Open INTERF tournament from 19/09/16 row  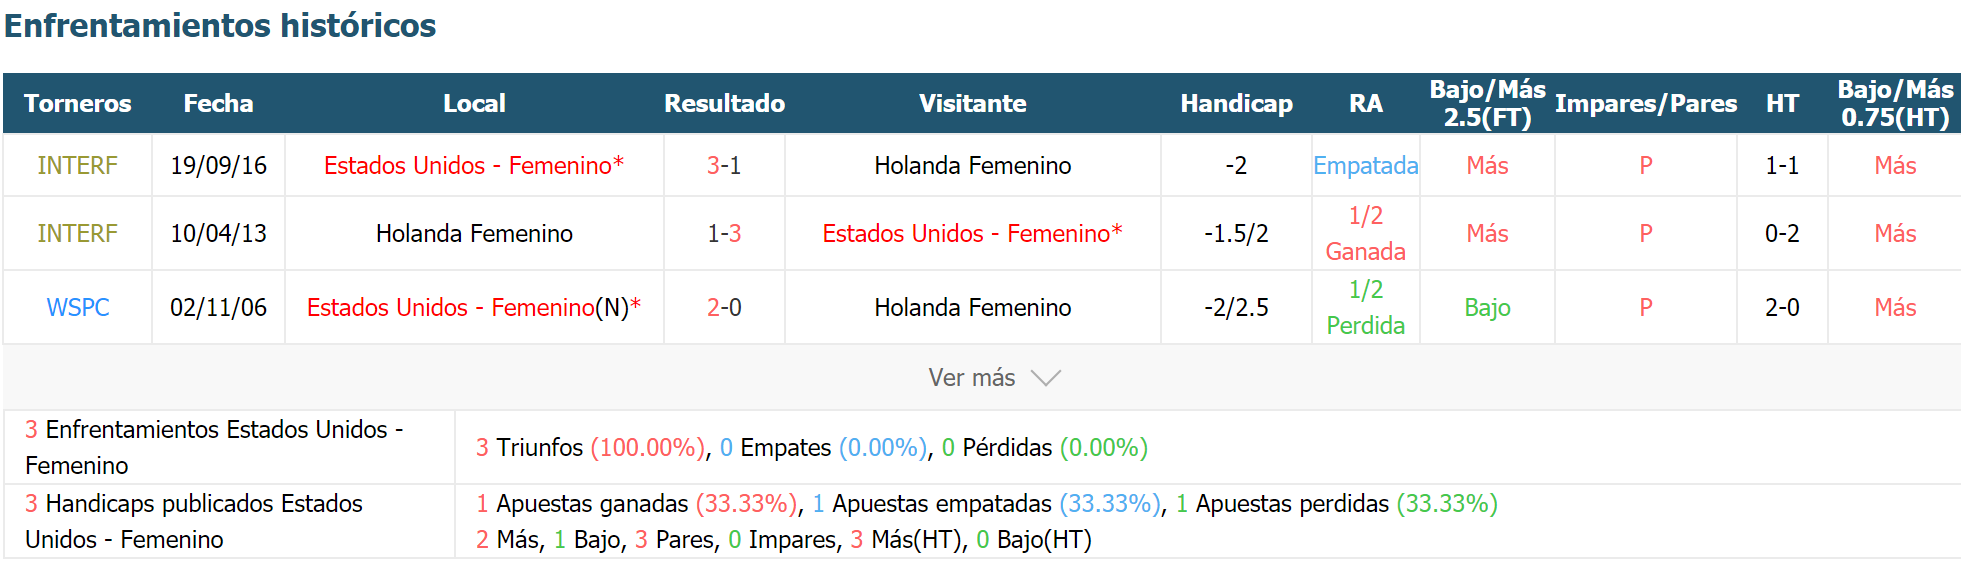click(77, 165)
